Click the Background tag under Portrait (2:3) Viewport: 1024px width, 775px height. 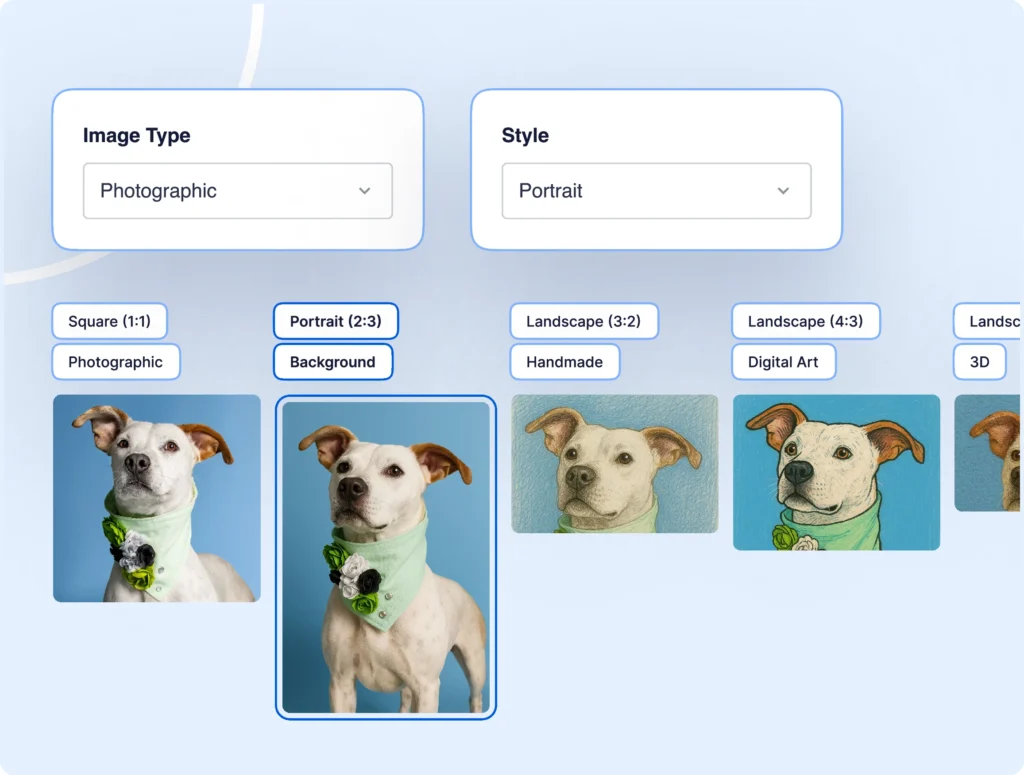click(332, 362)
